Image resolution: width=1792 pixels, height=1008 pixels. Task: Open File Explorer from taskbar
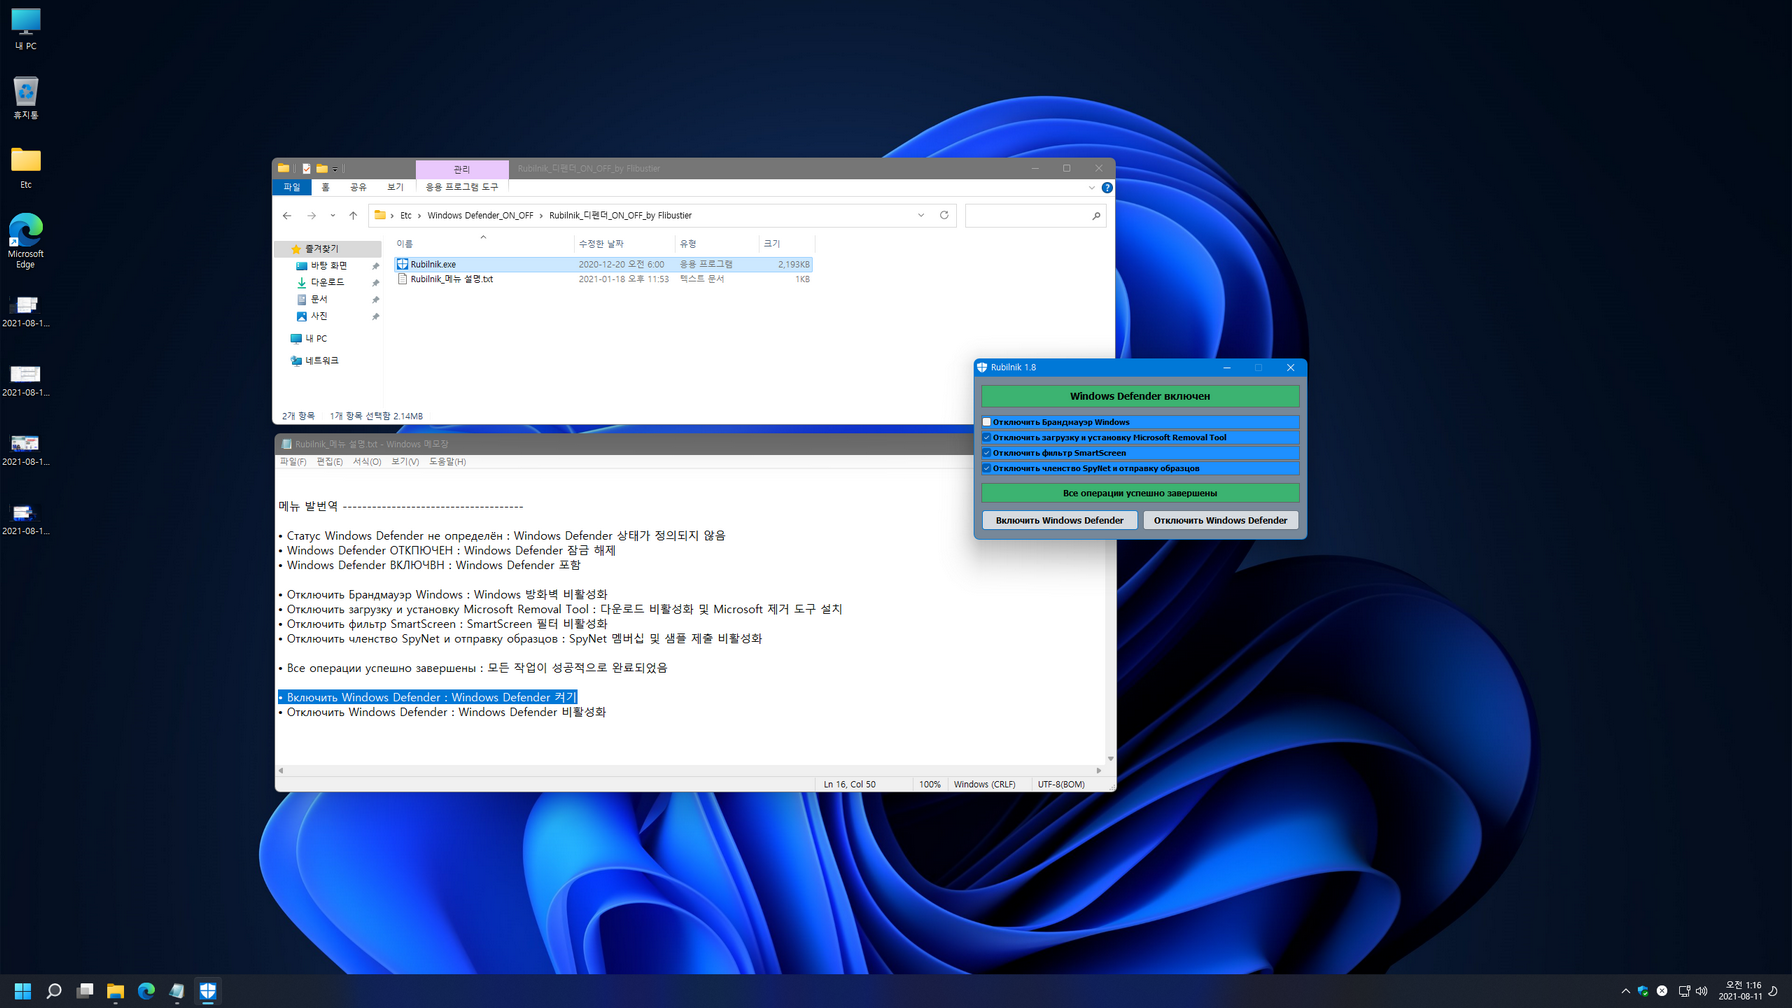(x=115, y=991)
